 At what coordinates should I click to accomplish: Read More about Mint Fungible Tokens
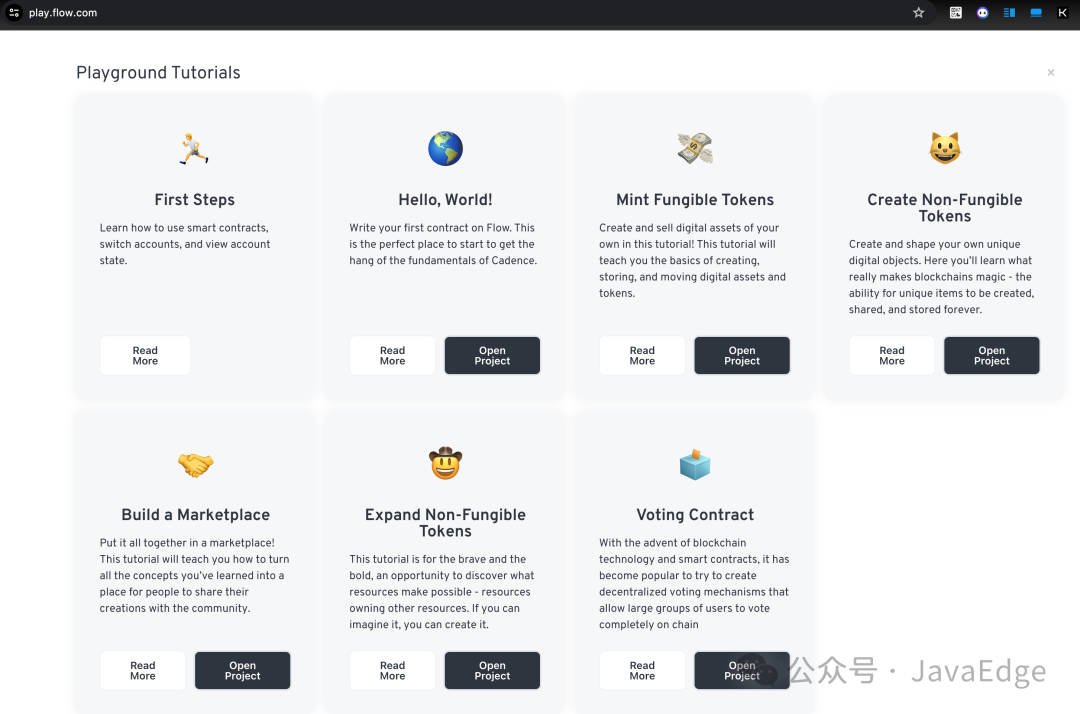642,355
